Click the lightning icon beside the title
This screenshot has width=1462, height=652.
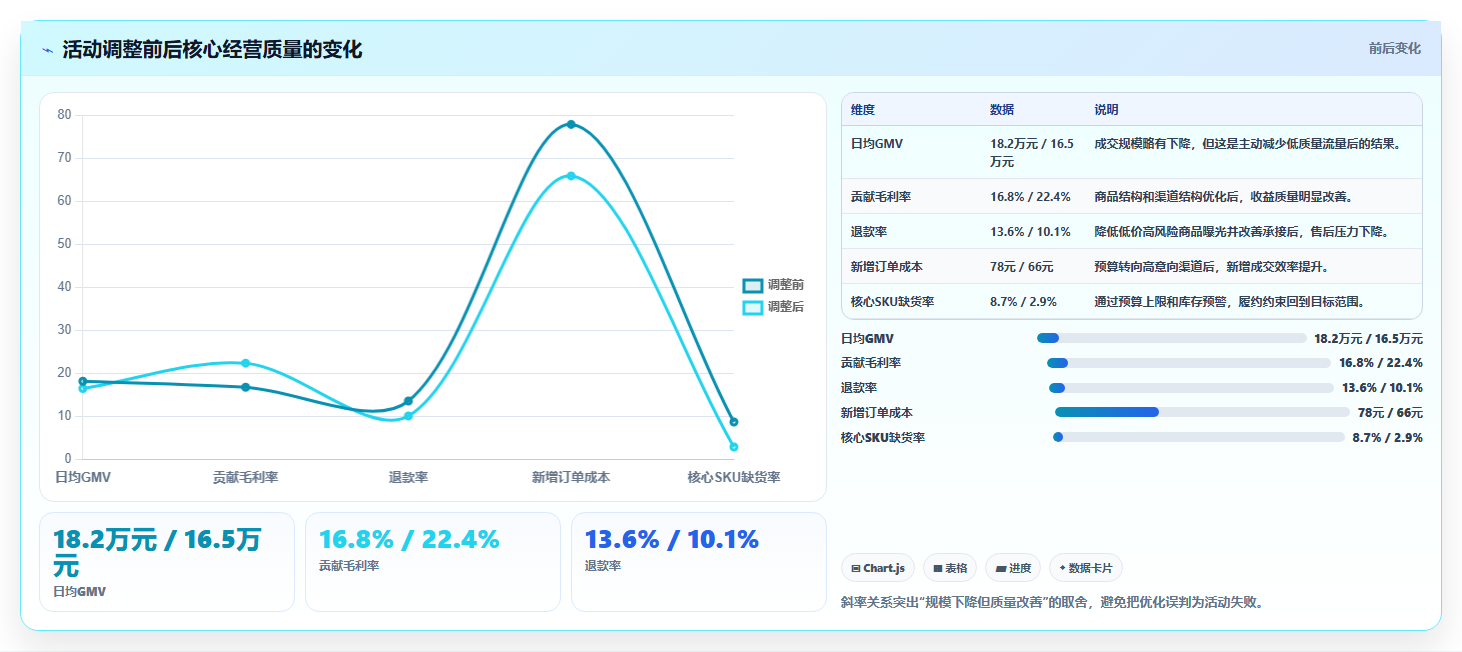point(47,50)
